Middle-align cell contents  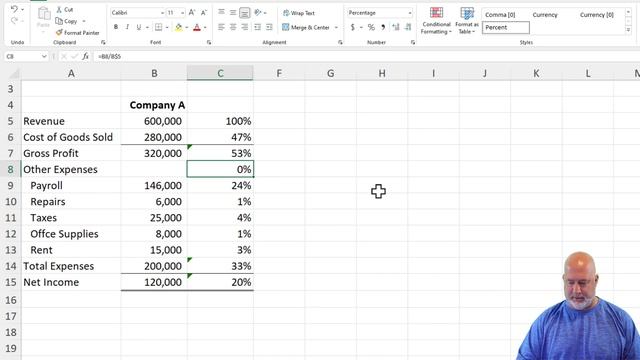(x=233, y=13)
